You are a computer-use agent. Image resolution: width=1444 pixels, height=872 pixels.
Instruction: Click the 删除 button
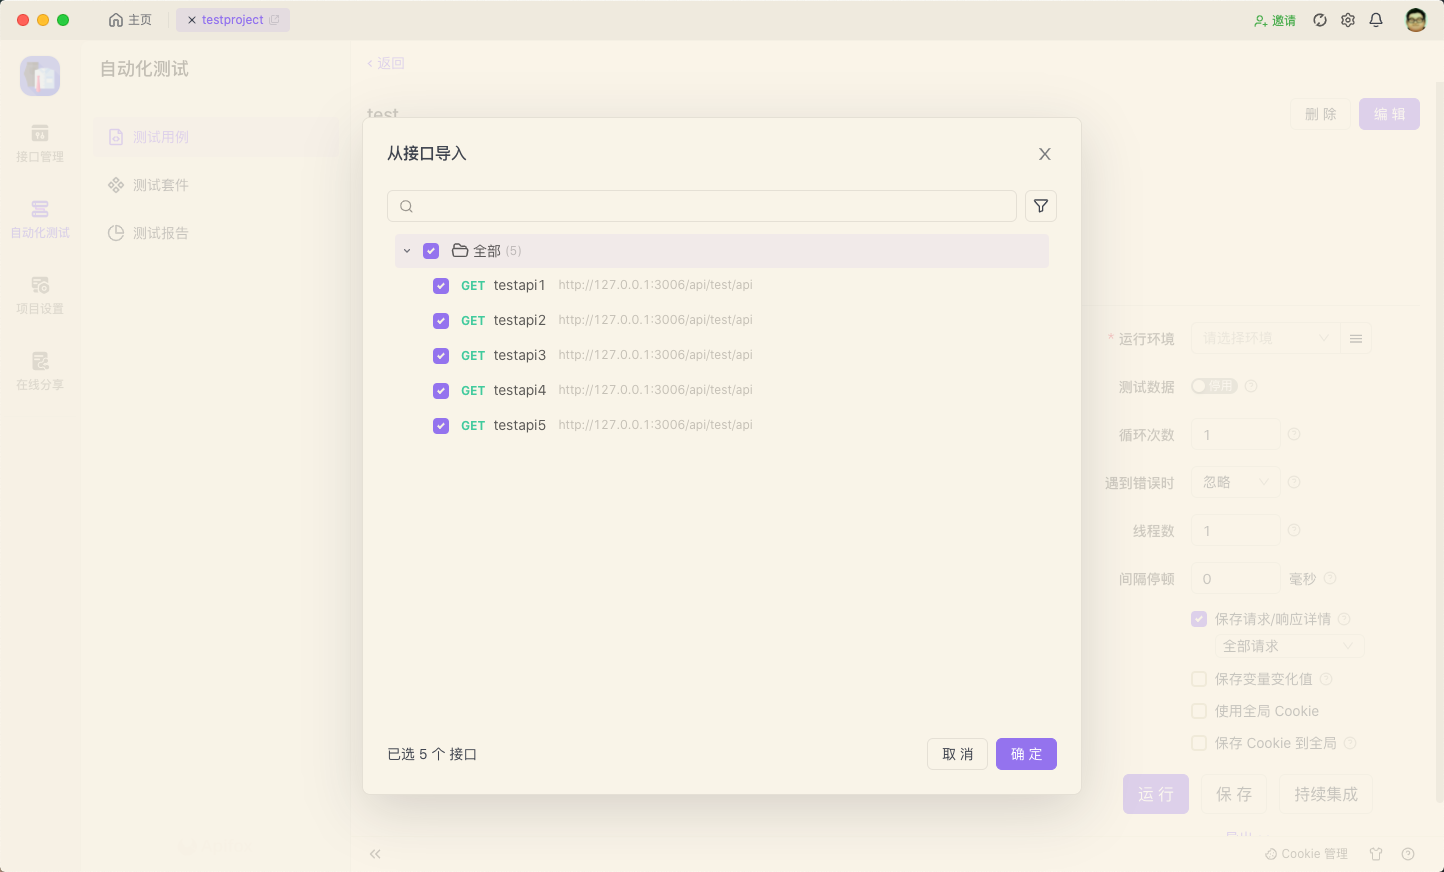click(1321, 114)
